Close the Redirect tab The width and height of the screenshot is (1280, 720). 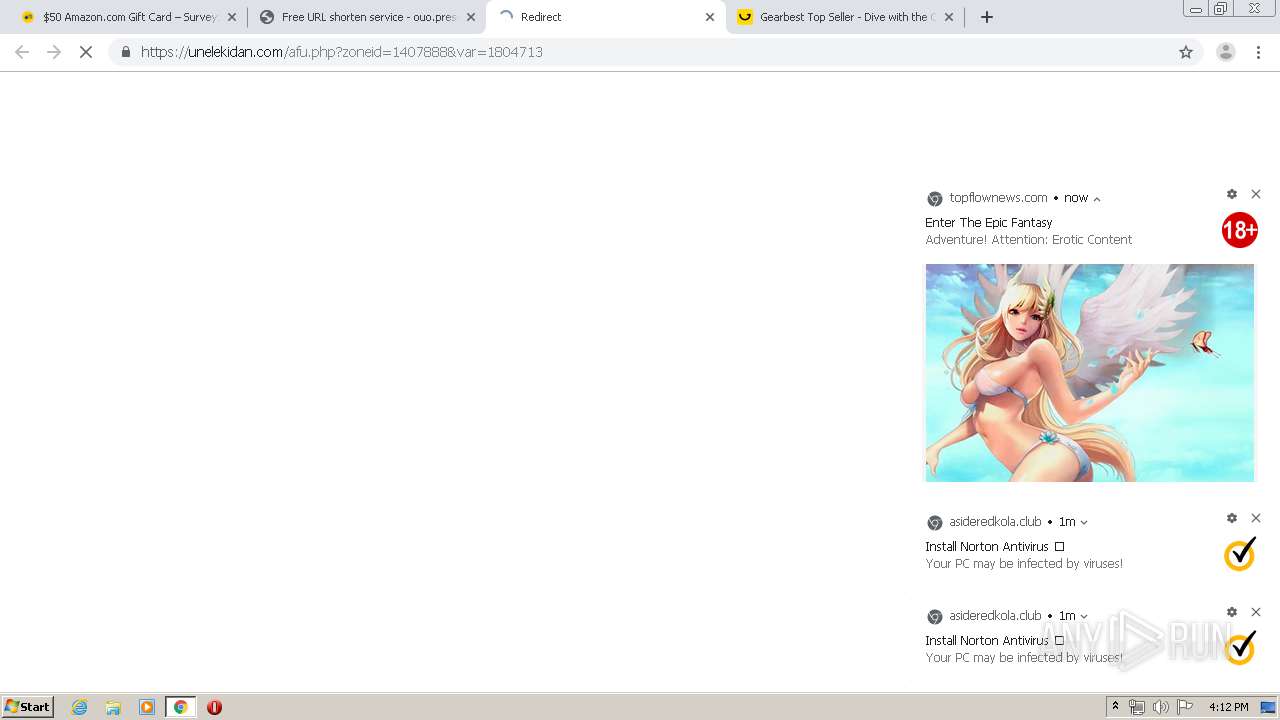(x=710, y=17)
